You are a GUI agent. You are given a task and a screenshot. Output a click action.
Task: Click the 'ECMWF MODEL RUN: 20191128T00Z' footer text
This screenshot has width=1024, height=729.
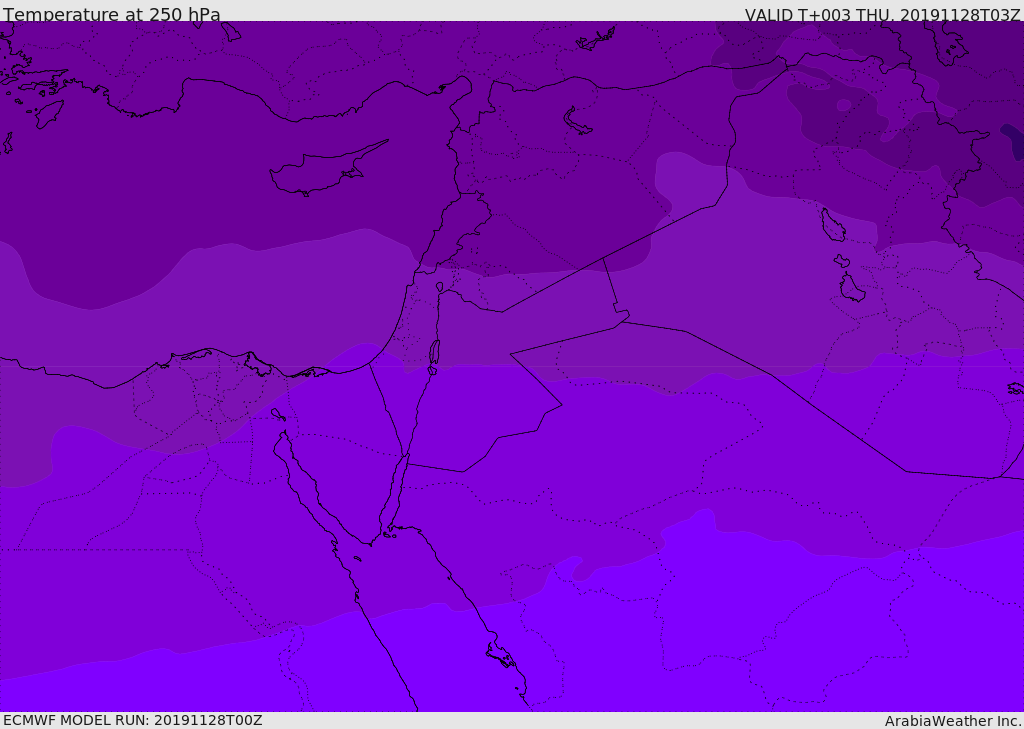pos(133,720)
